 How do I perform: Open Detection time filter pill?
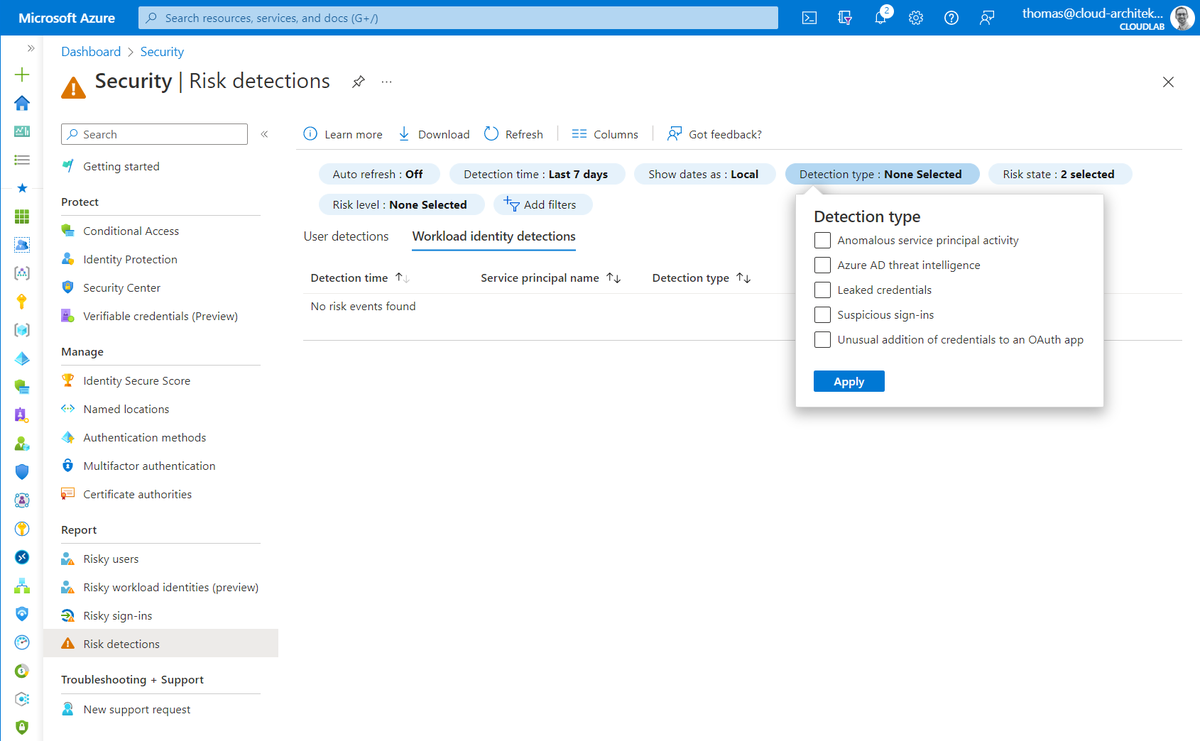coord(536,174)
